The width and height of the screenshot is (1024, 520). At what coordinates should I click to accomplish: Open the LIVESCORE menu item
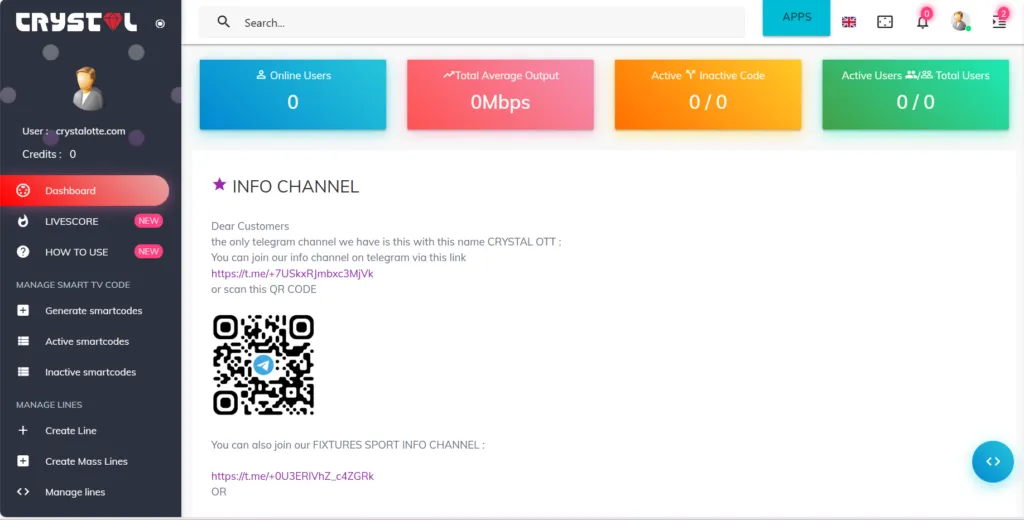point(84,221)
